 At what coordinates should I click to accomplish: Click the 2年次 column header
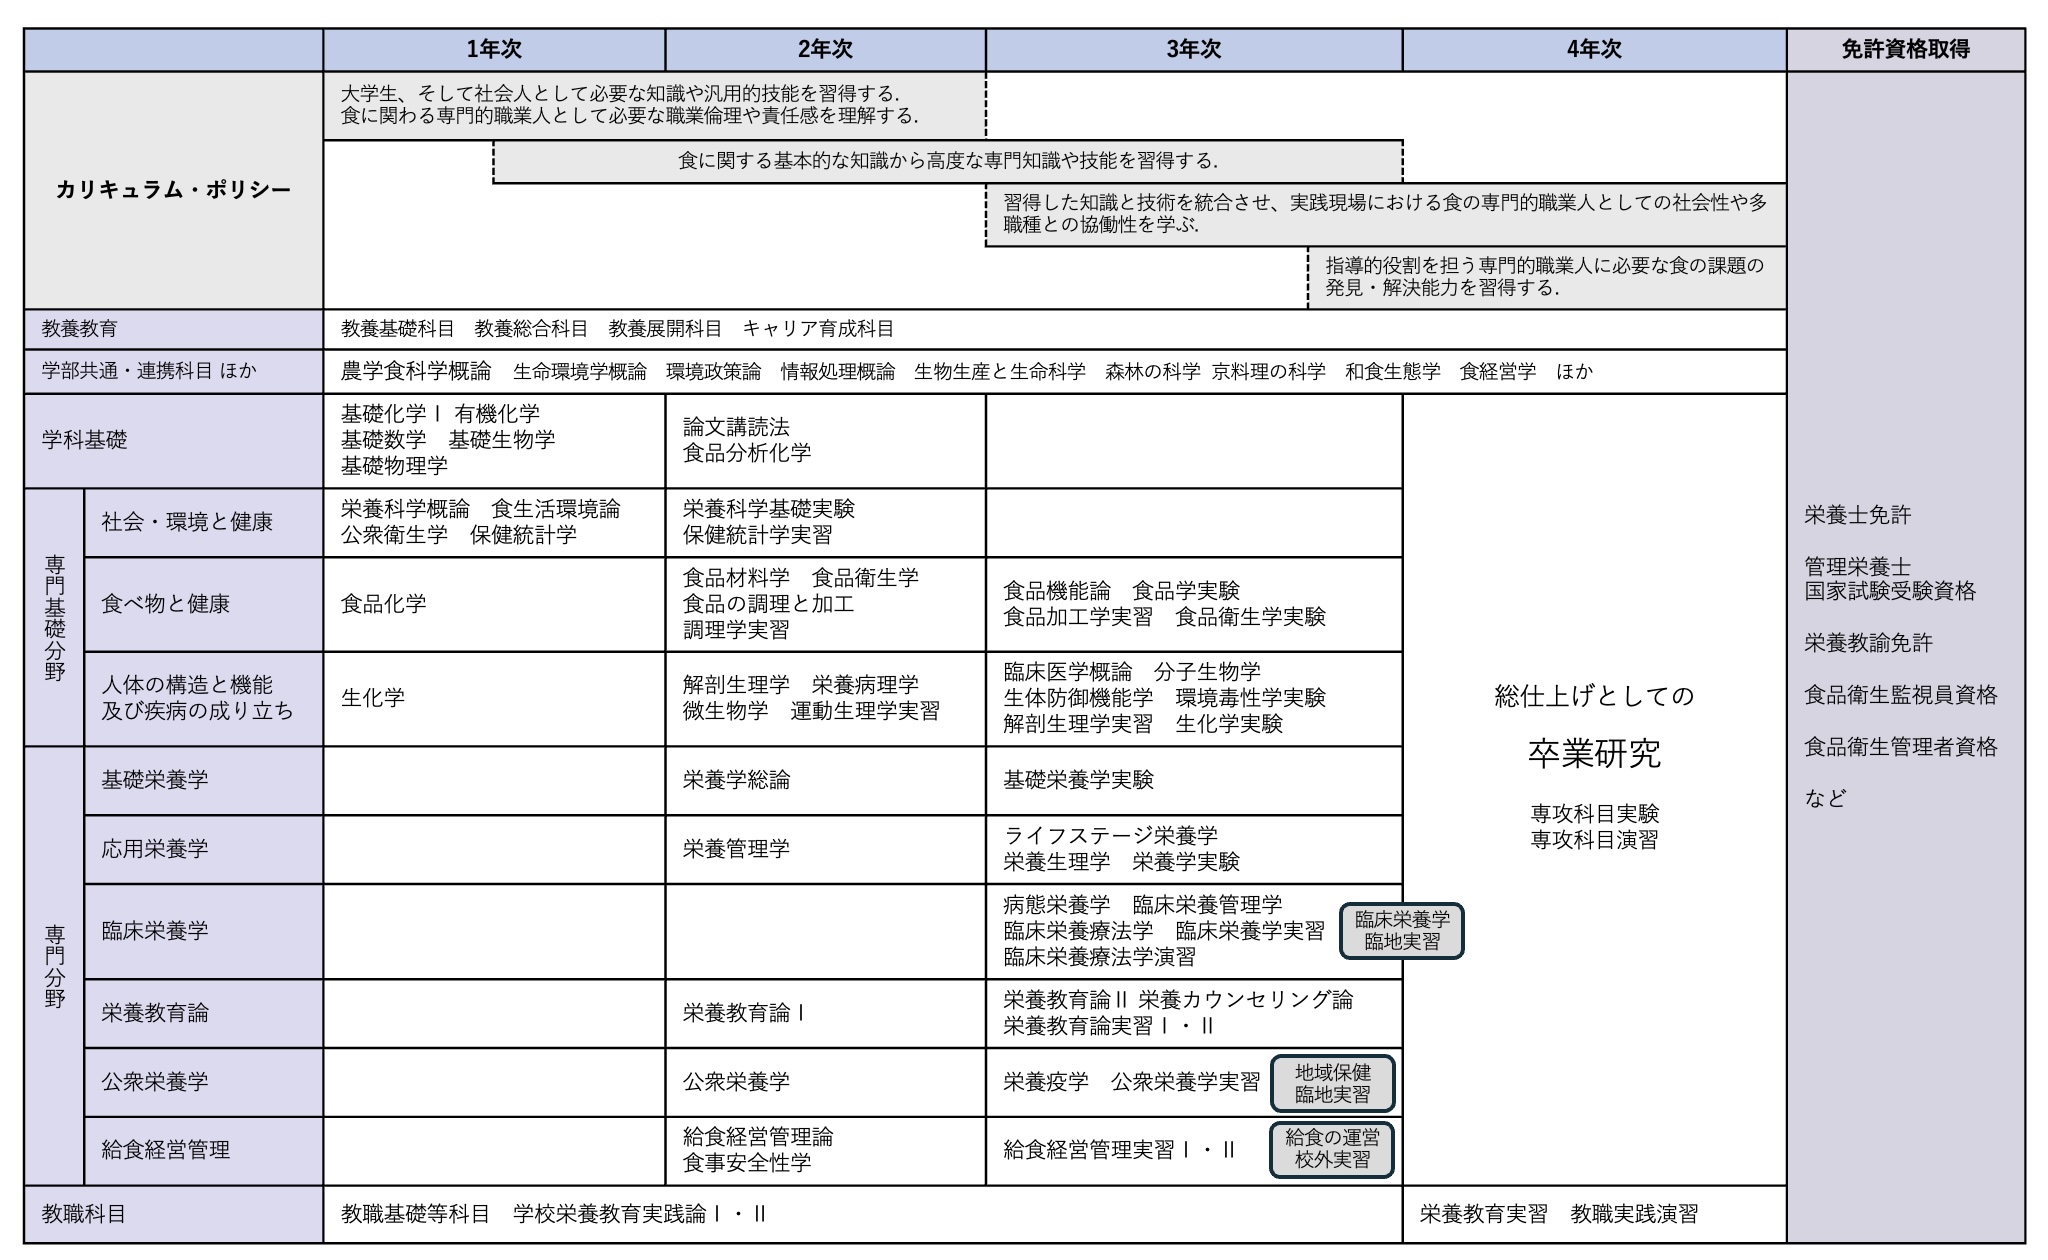pyautogui.click(x=825, y=49)
